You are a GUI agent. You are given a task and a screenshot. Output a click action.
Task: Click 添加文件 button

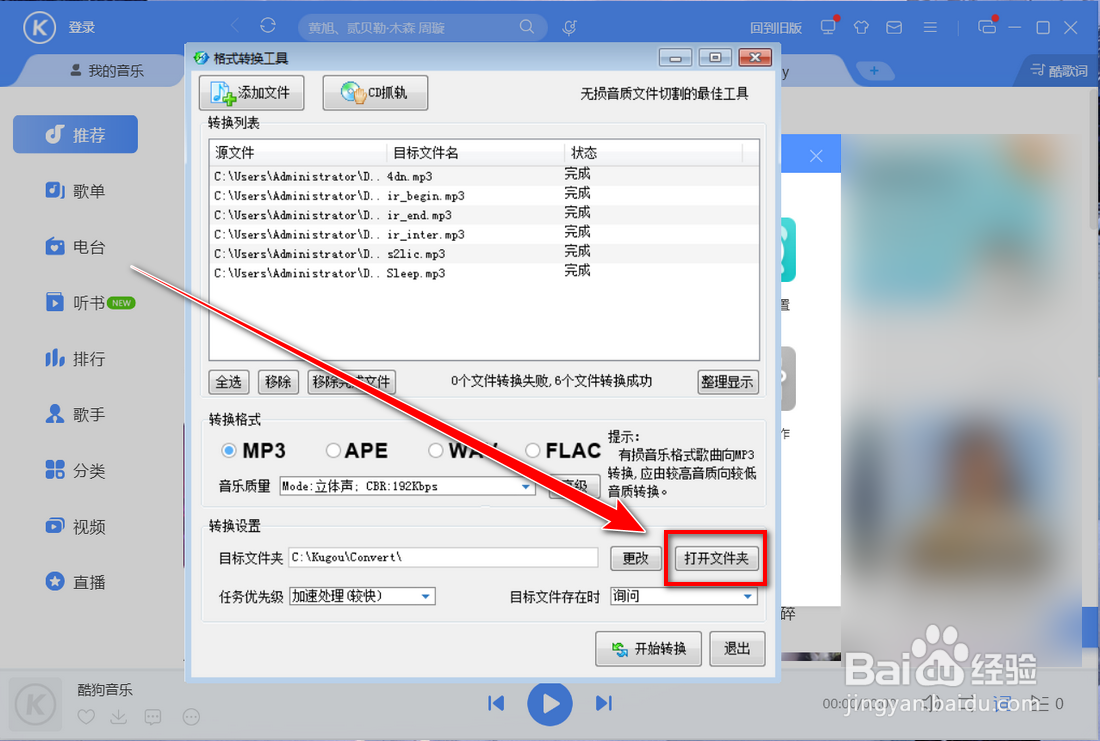click(x=252, y=93)
